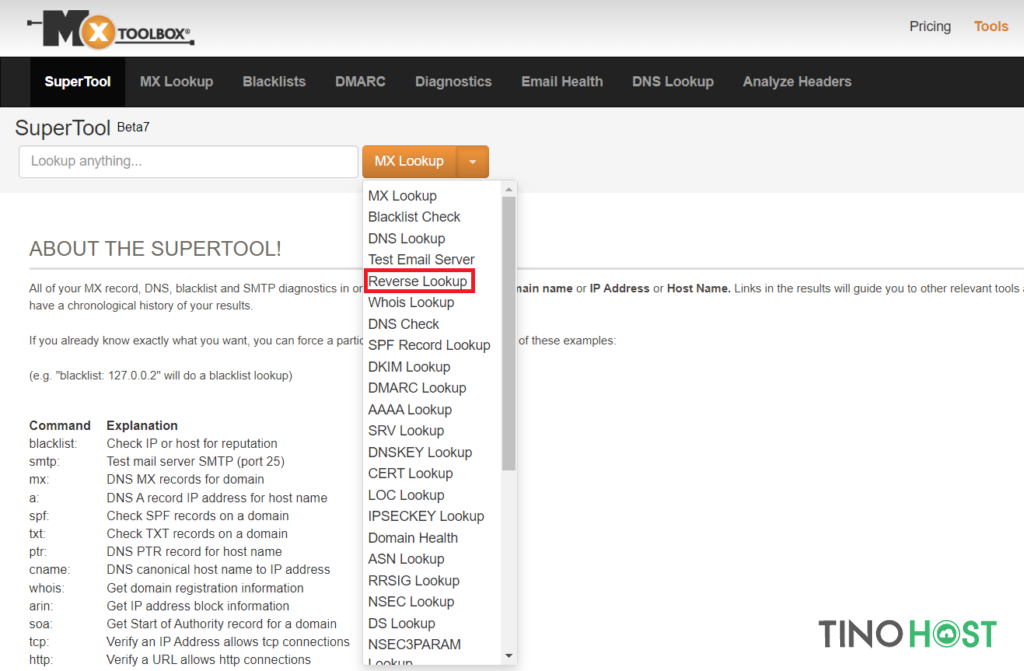Click the 'Beta7' label beside SuperTool

133,127
